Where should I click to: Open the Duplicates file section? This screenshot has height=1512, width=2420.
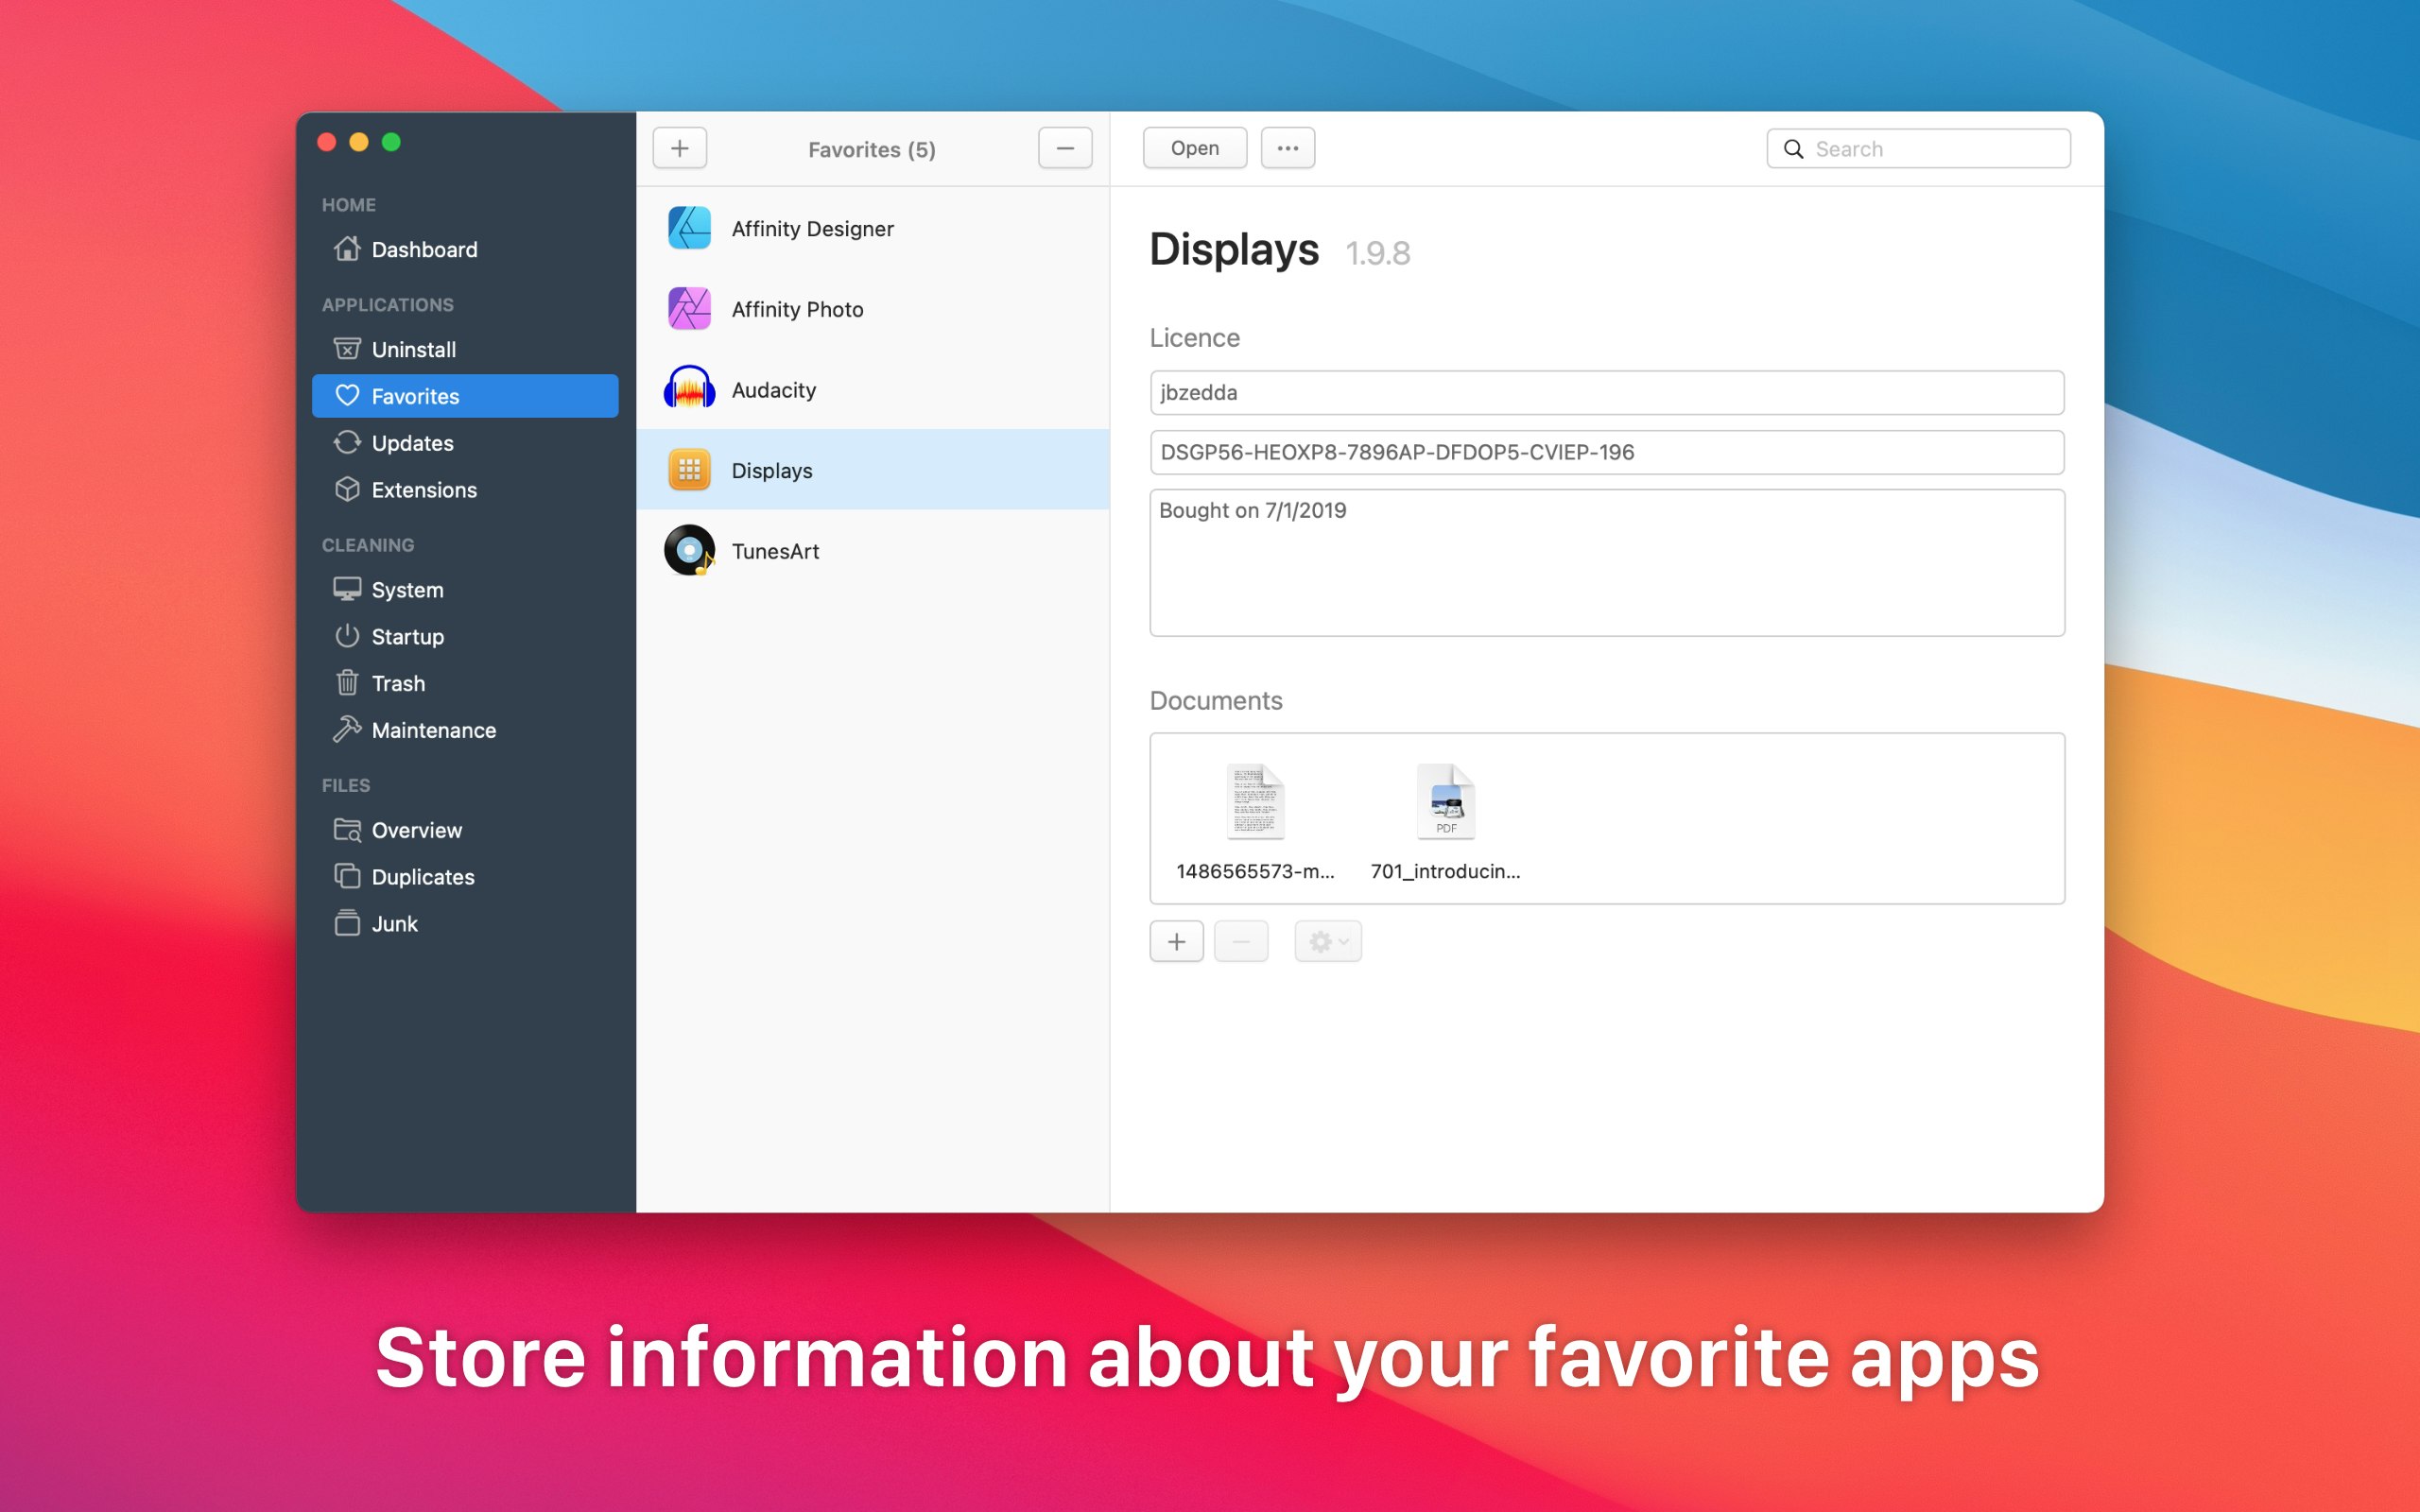[x=423, y=876]
